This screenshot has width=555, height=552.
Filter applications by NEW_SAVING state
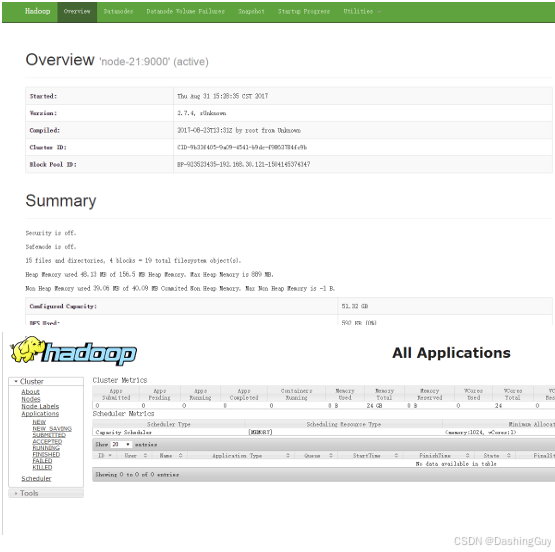(x=52, y=429)
